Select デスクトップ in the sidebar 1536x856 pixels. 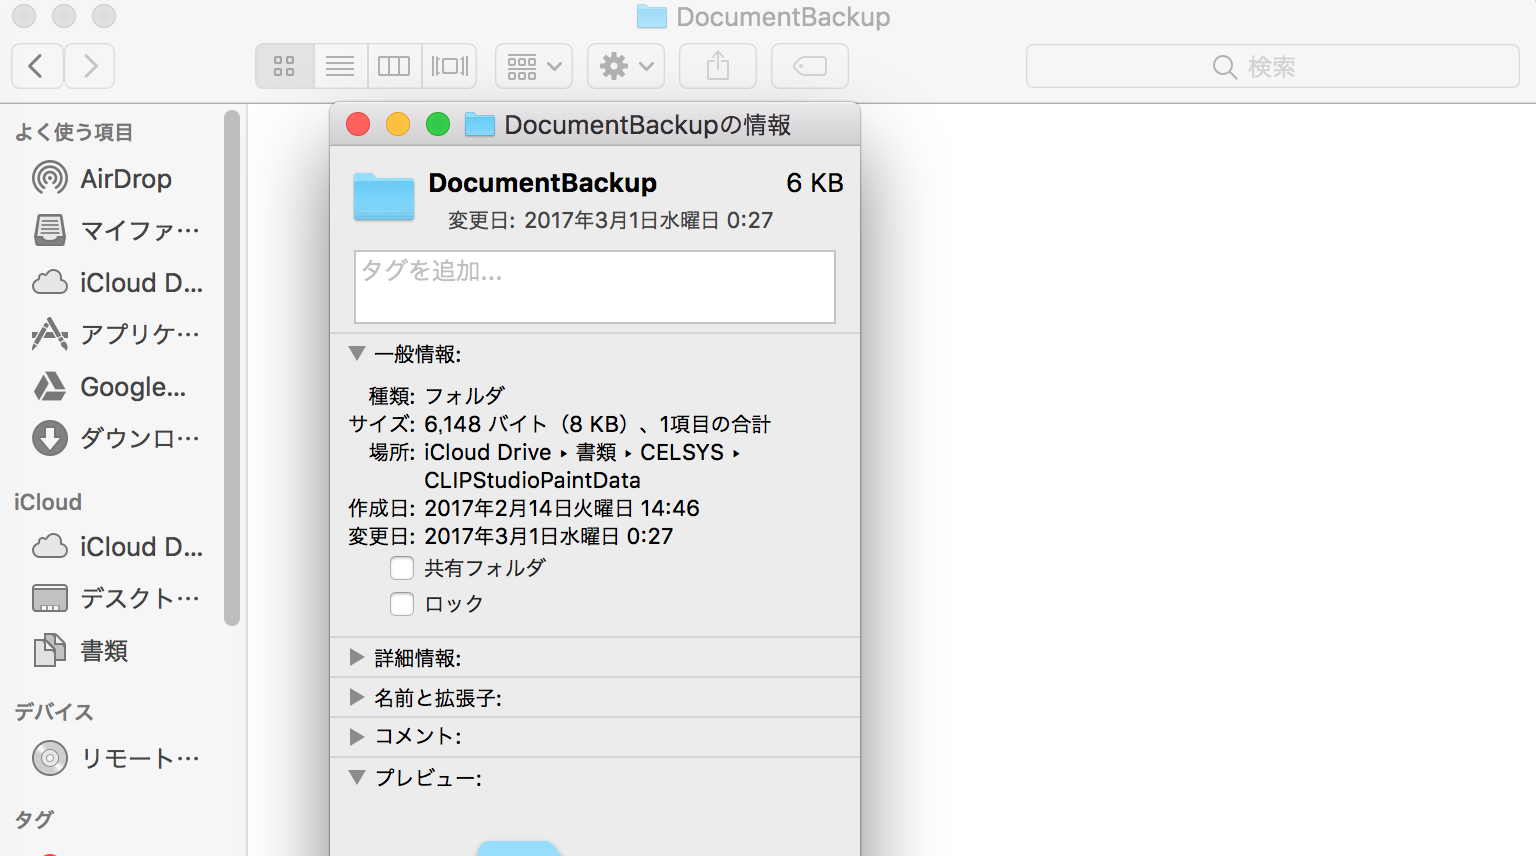[x=138, y=598]
